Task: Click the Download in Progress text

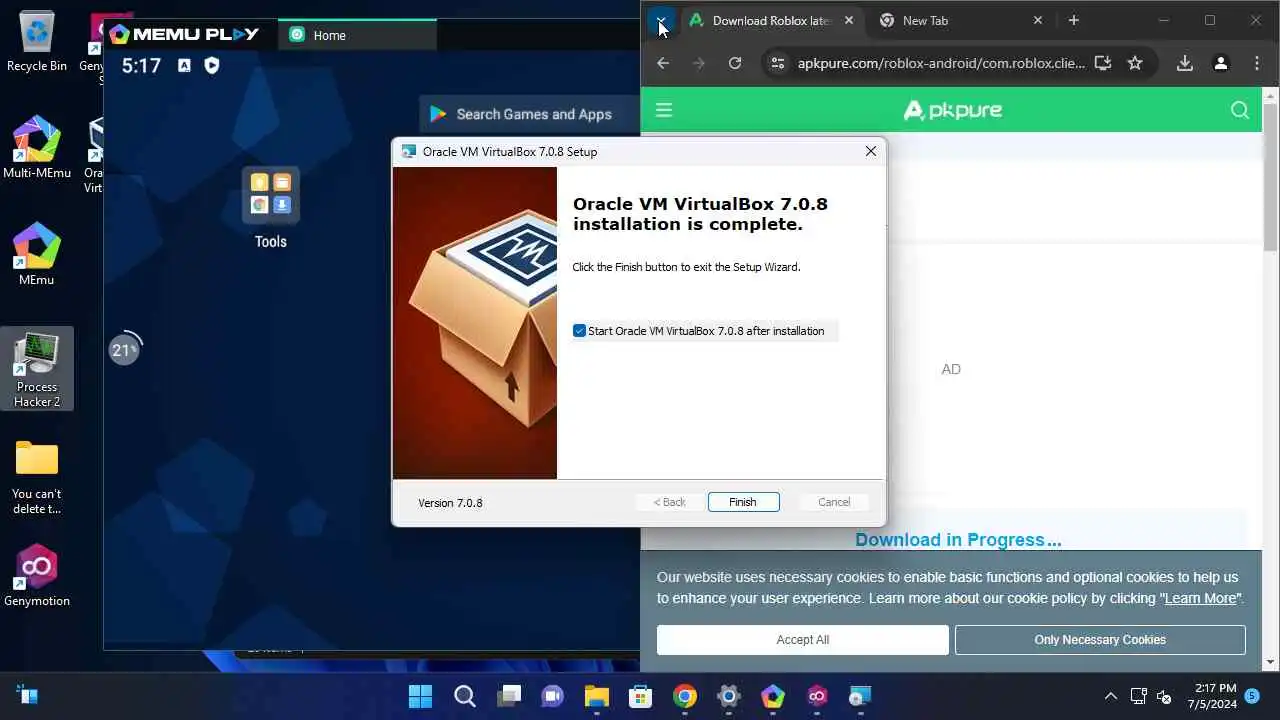Action: [958, 540]
